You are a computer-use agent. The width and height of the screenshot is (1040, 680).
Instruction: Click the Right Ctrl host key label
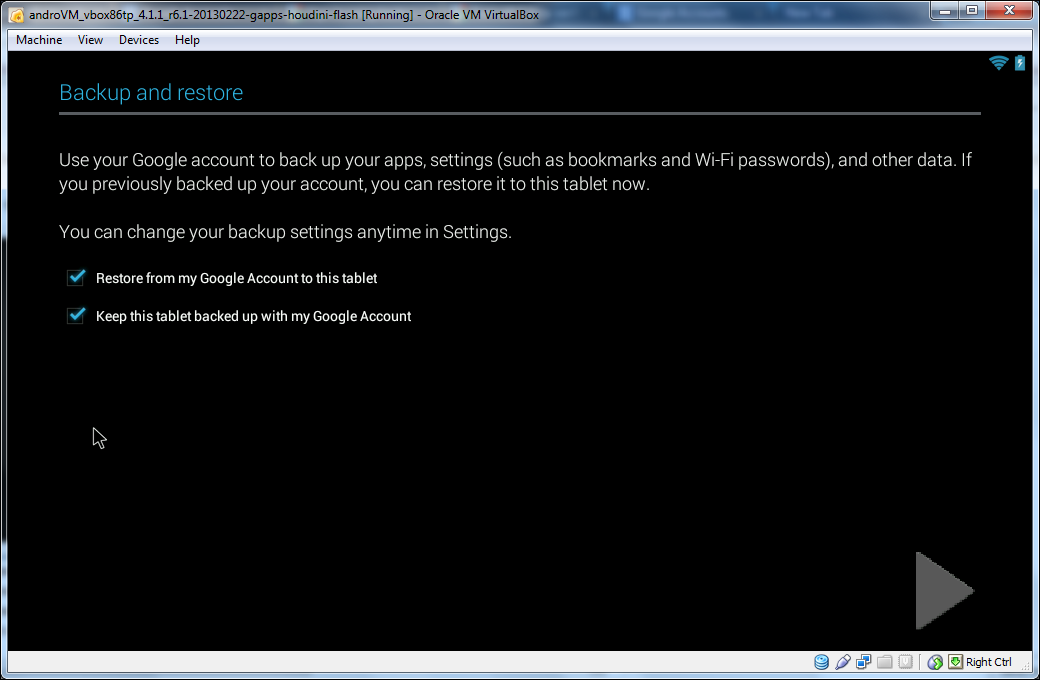(988, 661)
